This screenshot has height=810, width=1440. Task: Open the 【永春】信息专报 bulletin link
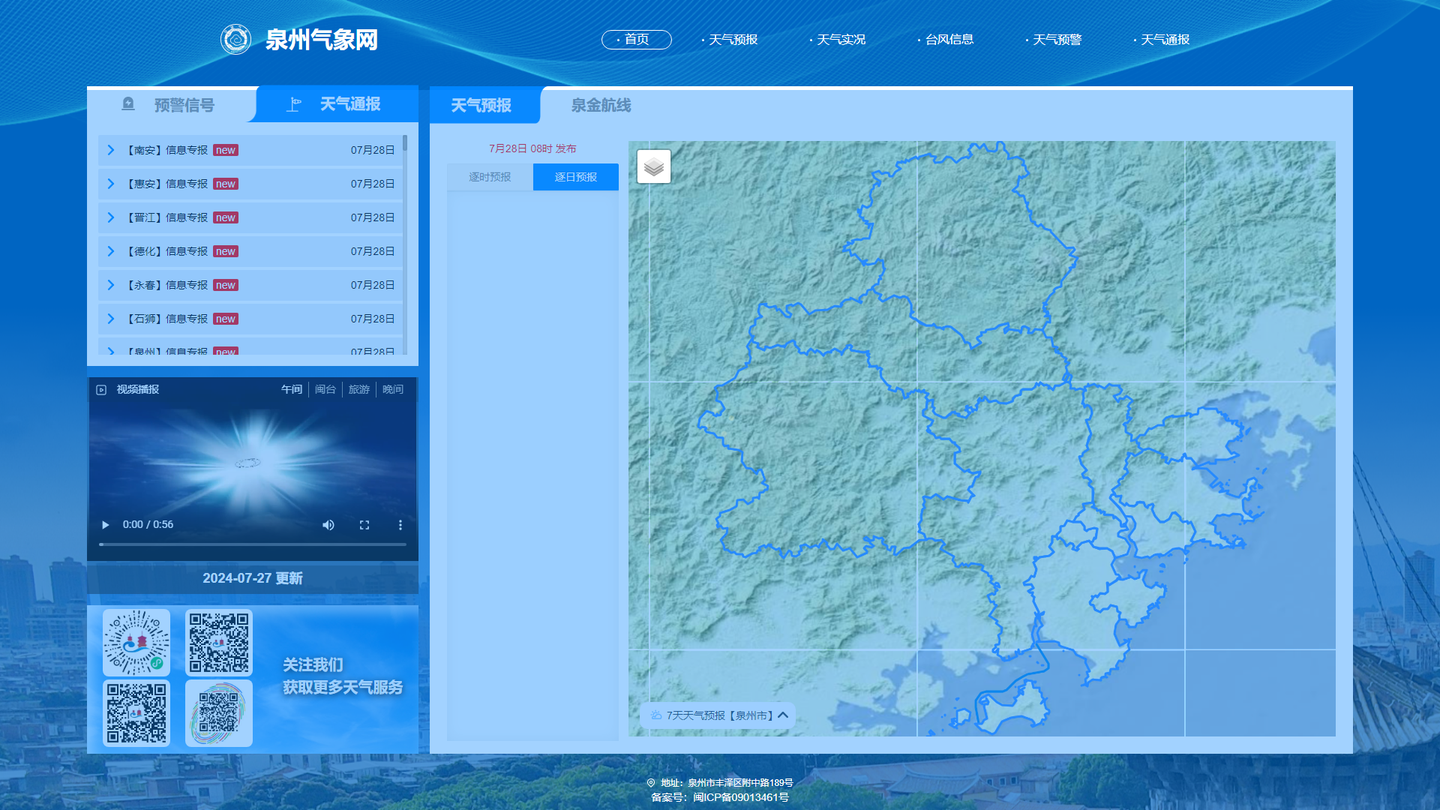[x=166, y=285]
